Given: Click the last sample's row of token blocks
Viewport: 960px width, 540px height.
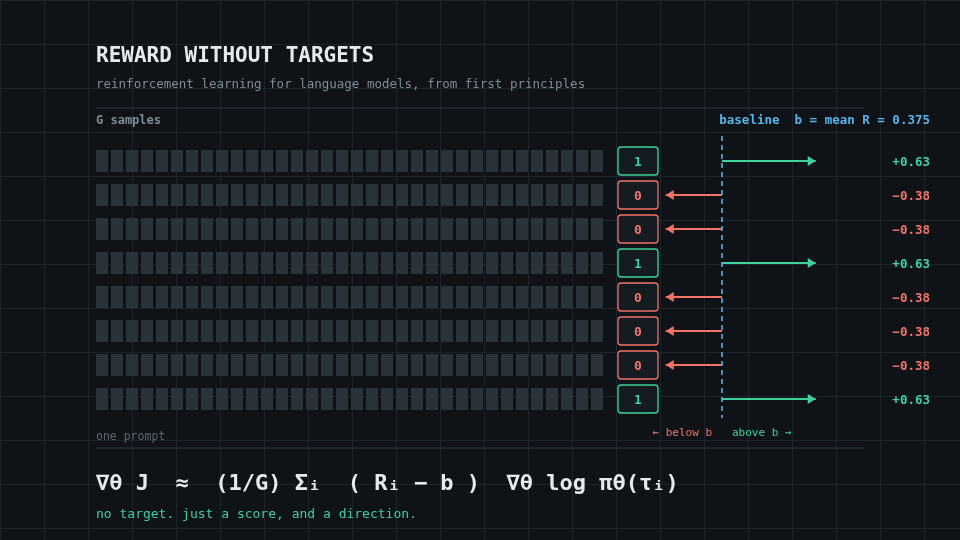Looking at the screenshot, I should pyautogui.click(x=350, y=399).
